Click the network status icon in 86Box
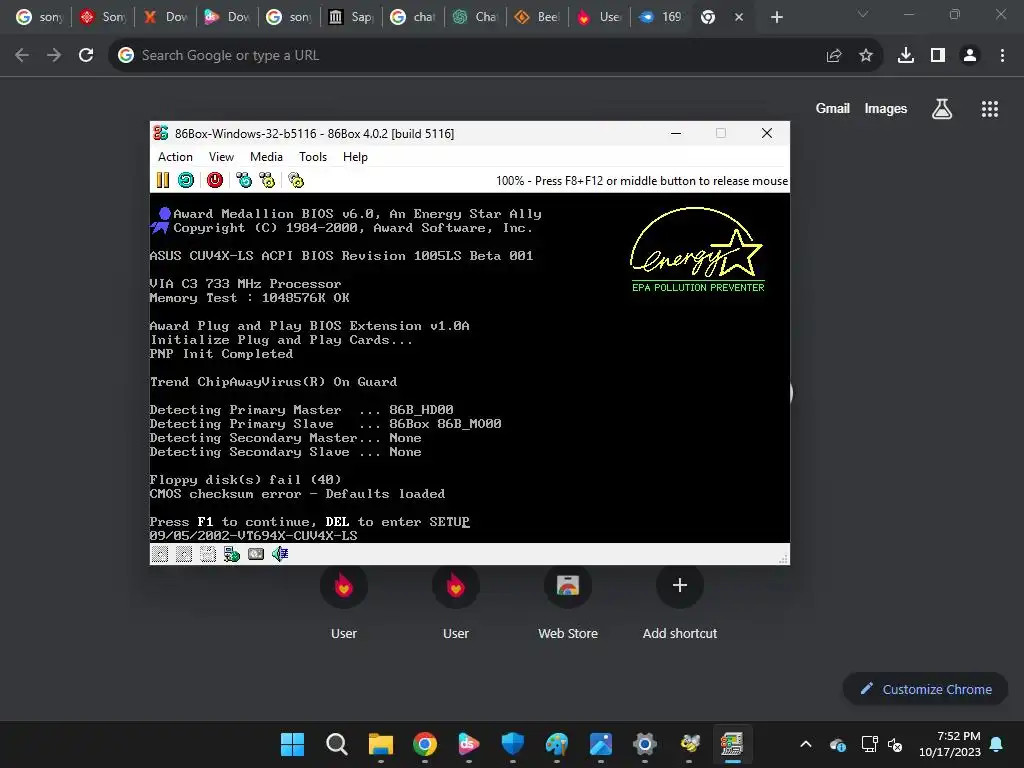The height and width of the screenshot is (768, 1024). [x=232, y=554]
